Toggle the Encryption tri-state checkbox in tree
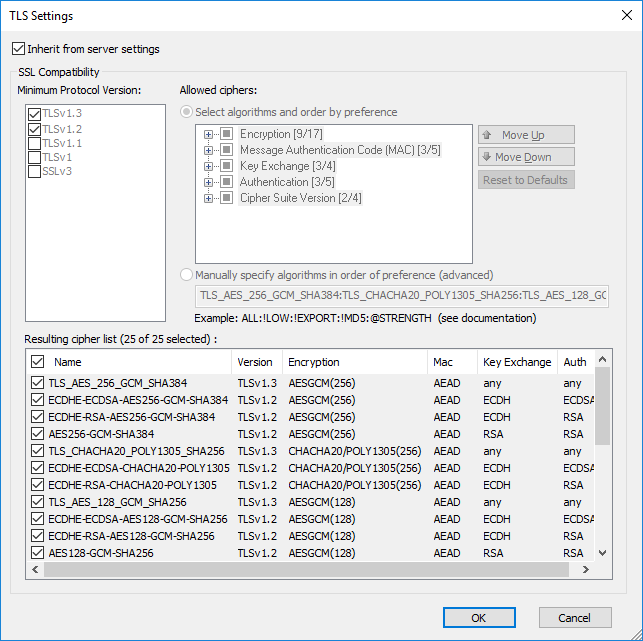The height and width of the screenshot is (641, 643). (x=227, y=134)
